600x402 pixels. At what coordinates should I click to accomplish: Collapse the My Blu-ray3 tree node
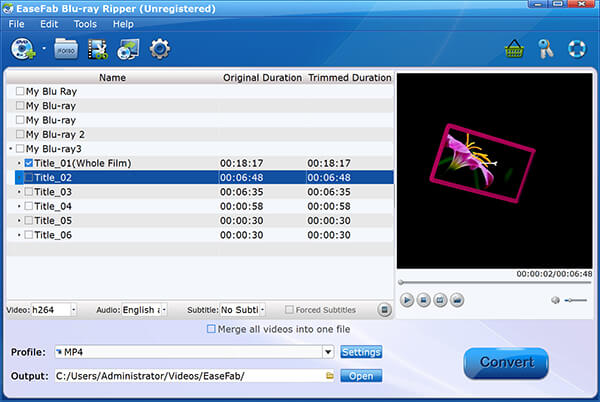11,148
